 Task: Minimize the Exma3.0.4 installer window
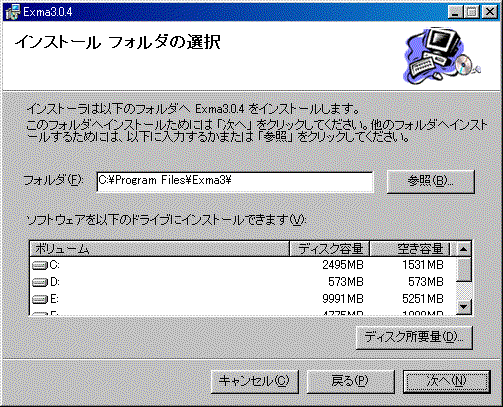[x=455, y=12]
